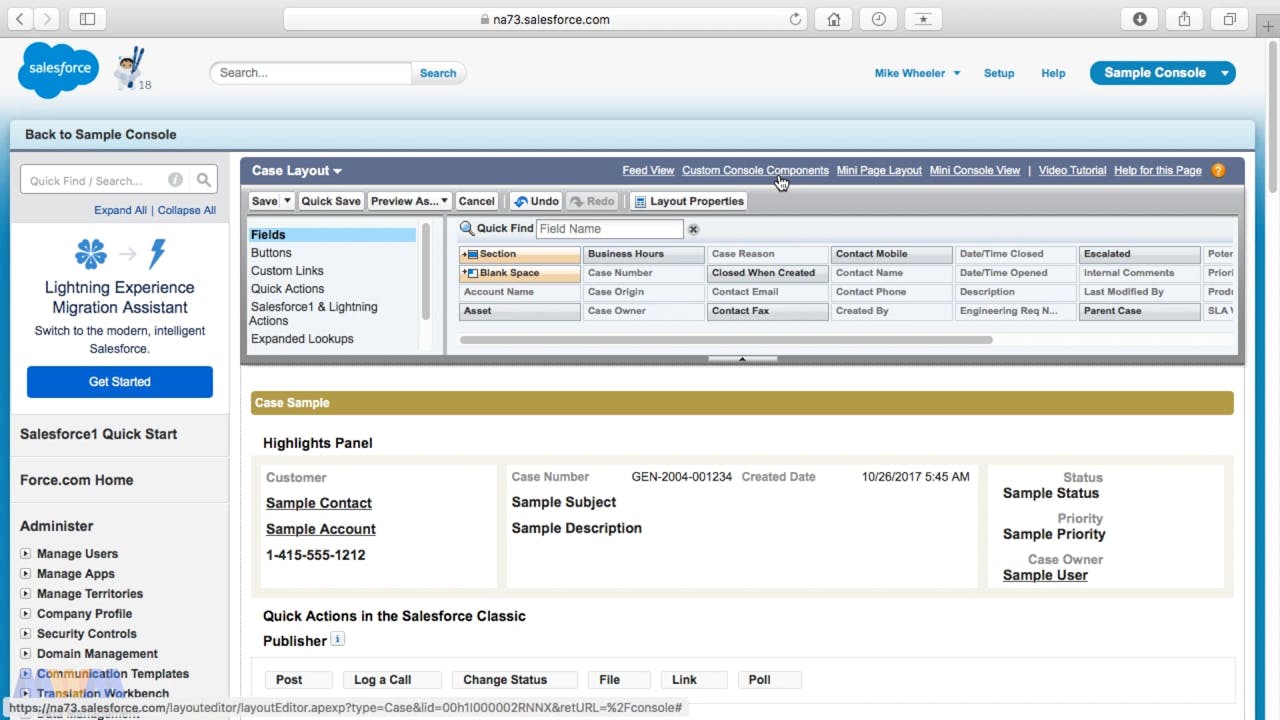Click the info icon in the sidebar Quick Find box
The width and height of the screenshot is (1280, 720).
click(x=175, y=180)
